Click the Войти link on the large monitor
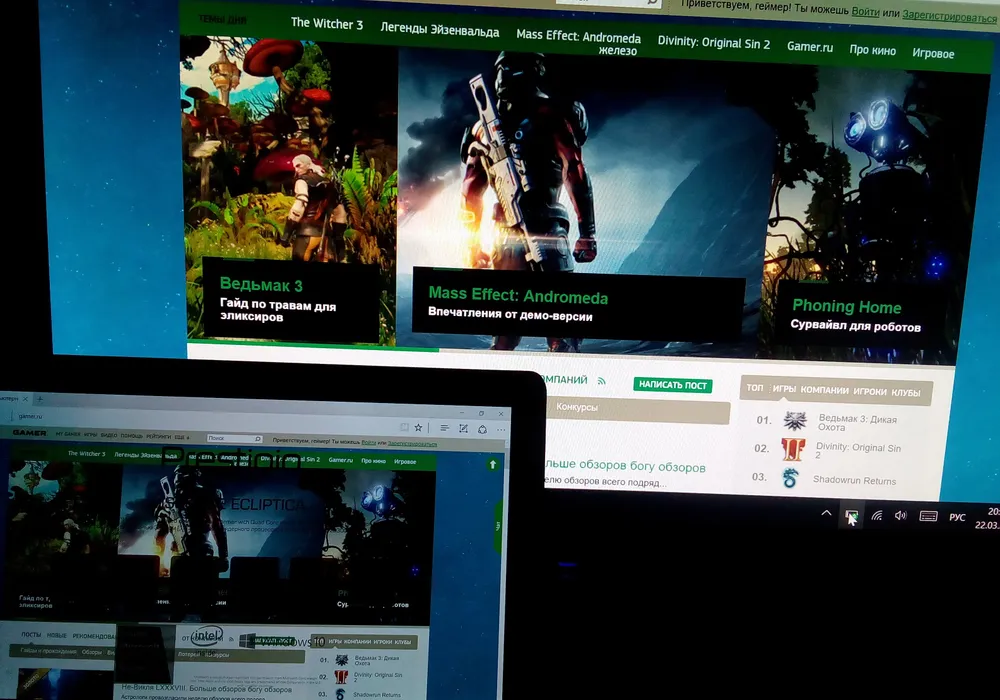Viewport: 1000px width, 700px height. tap(865, 11)
